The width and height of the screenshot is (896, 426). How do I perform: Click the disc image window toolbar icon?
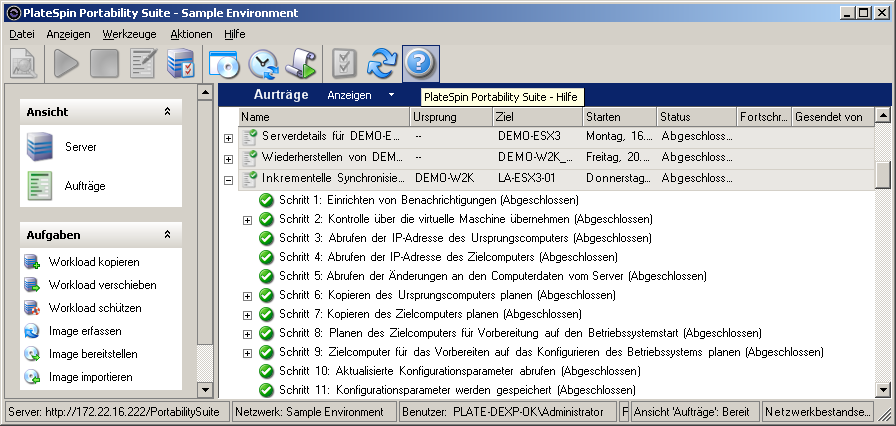click(x=224, y=63)
